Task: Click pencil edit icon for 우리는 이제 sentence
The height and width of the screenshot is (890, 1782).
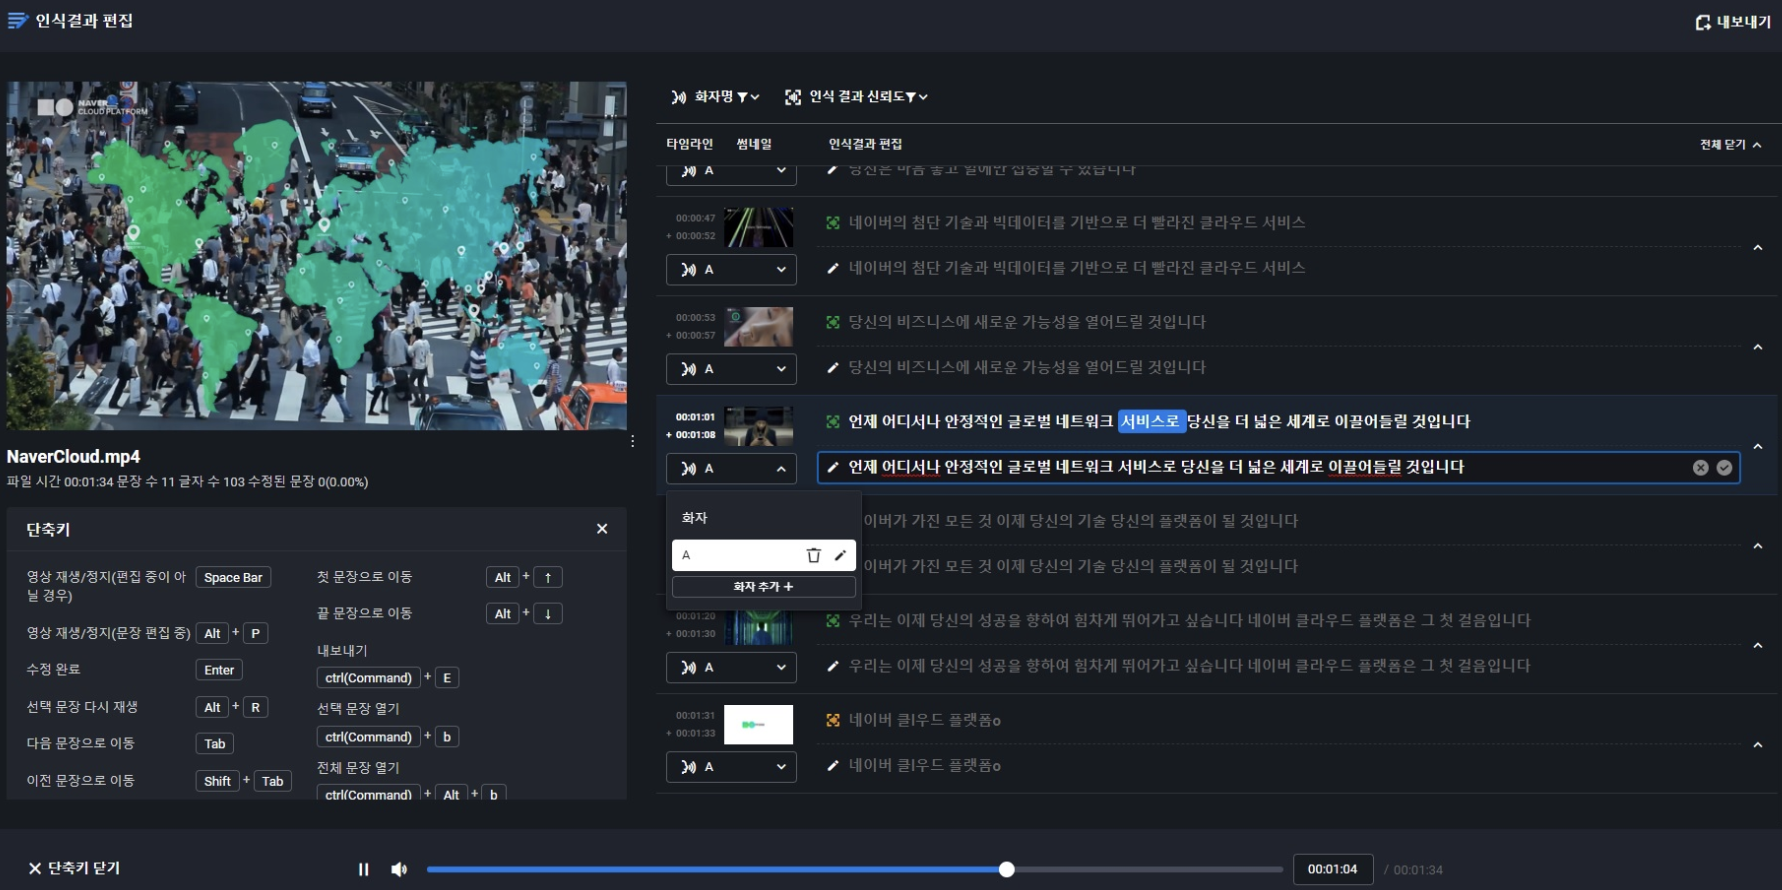Action: (833, 666)
